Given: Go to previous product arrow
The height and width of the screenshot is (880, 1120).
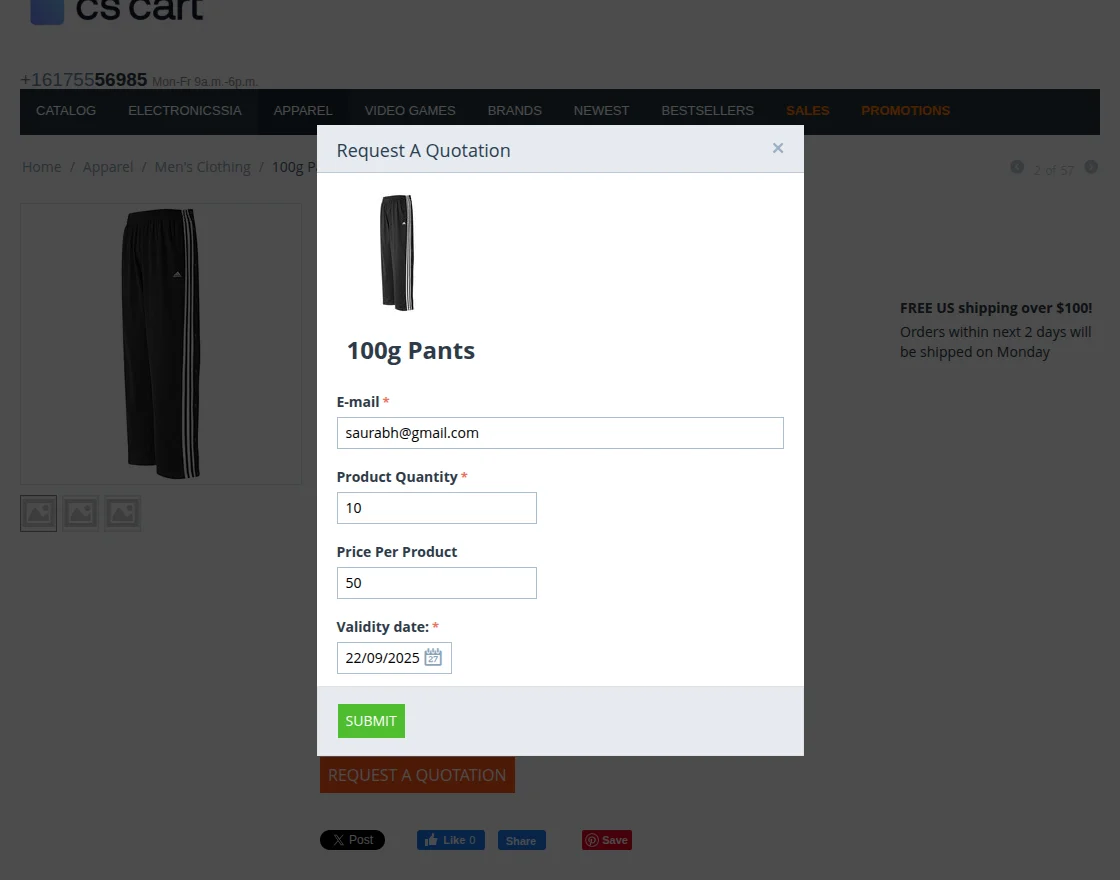Looking at the screenshot, I should click(1017, 167).
